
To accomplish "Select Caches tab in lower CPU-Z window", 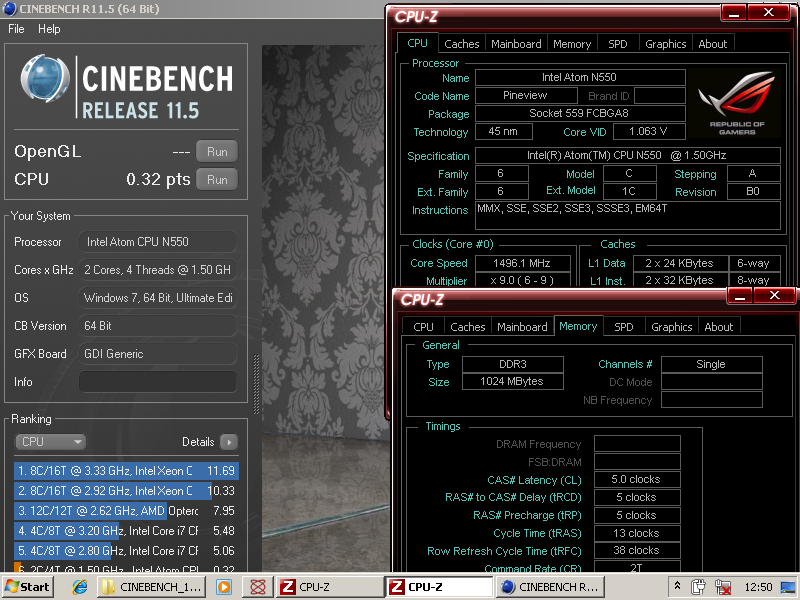I will pos(468,327).
